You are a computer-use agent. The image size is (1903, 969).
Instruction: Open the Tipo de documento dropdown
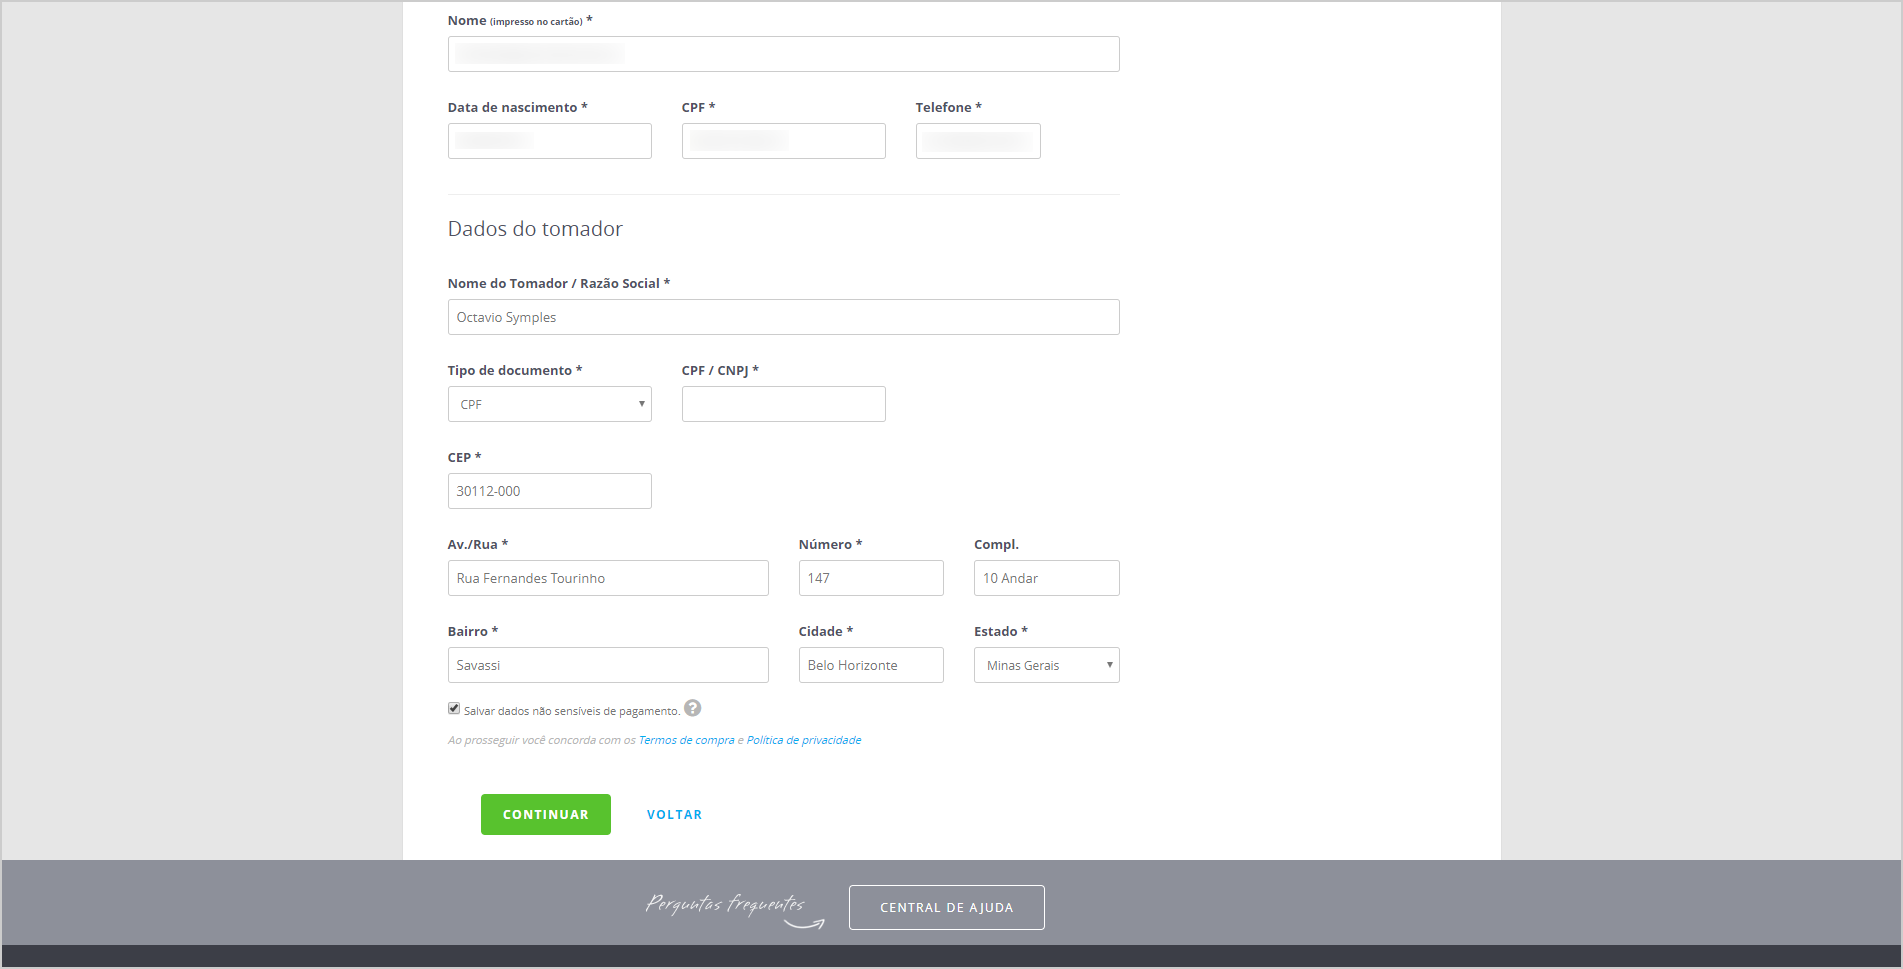pyautogui.click(x=549, y=404)
